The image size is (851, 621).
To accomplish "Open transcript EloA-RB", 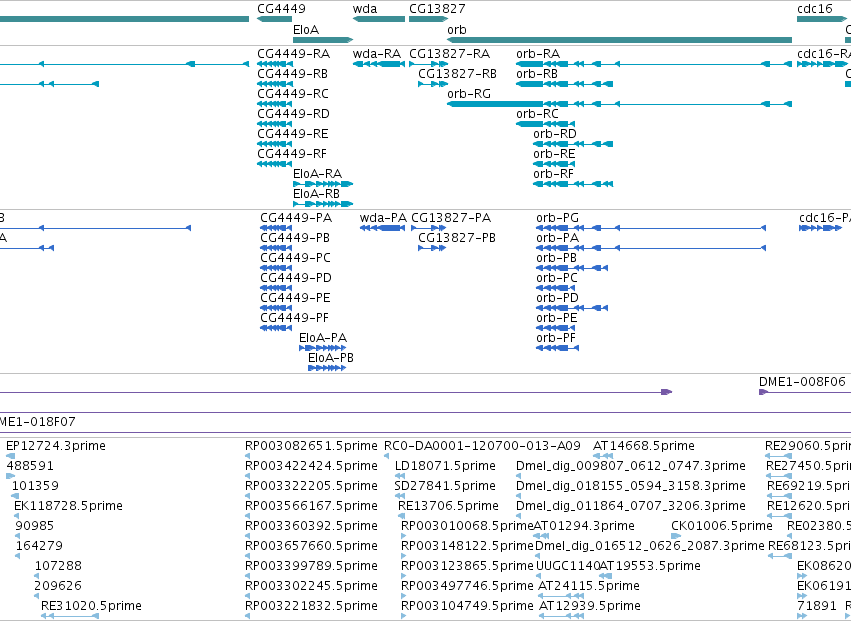I will pyautogui.click(x=316, y=194).
